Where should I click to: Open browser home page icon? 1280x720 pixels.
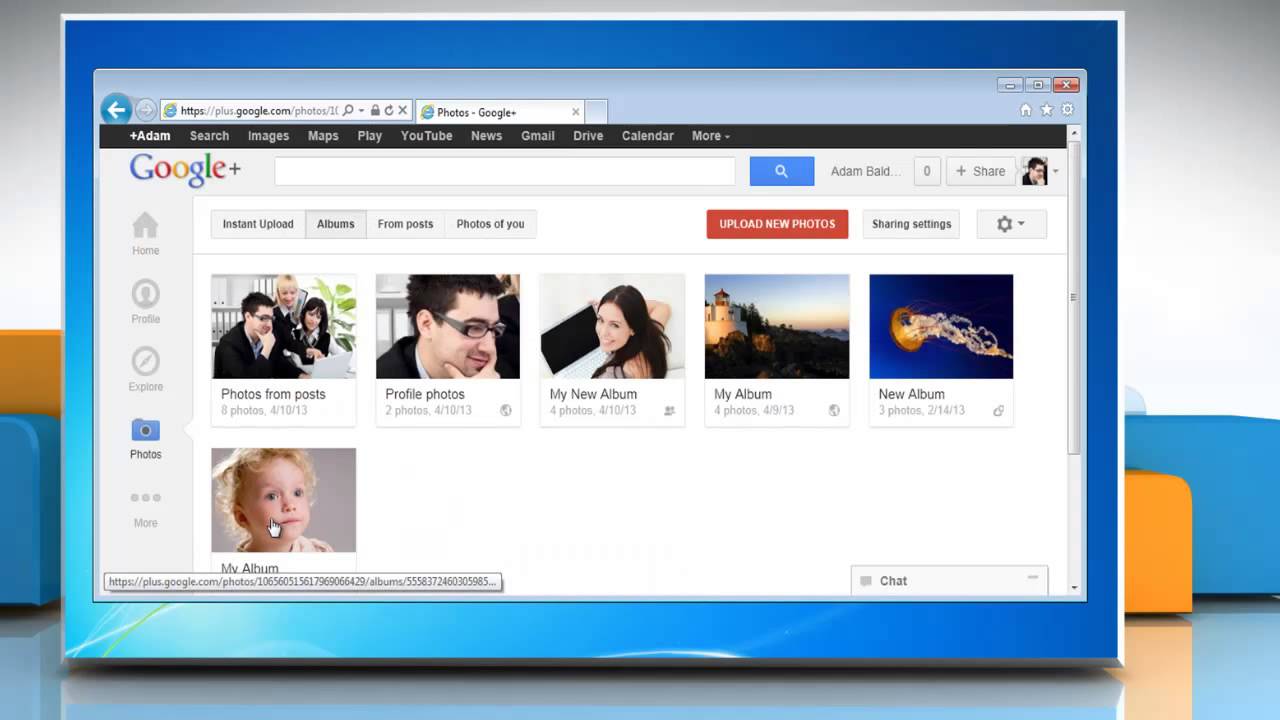pyautogui.click(x=1025, y=110)
